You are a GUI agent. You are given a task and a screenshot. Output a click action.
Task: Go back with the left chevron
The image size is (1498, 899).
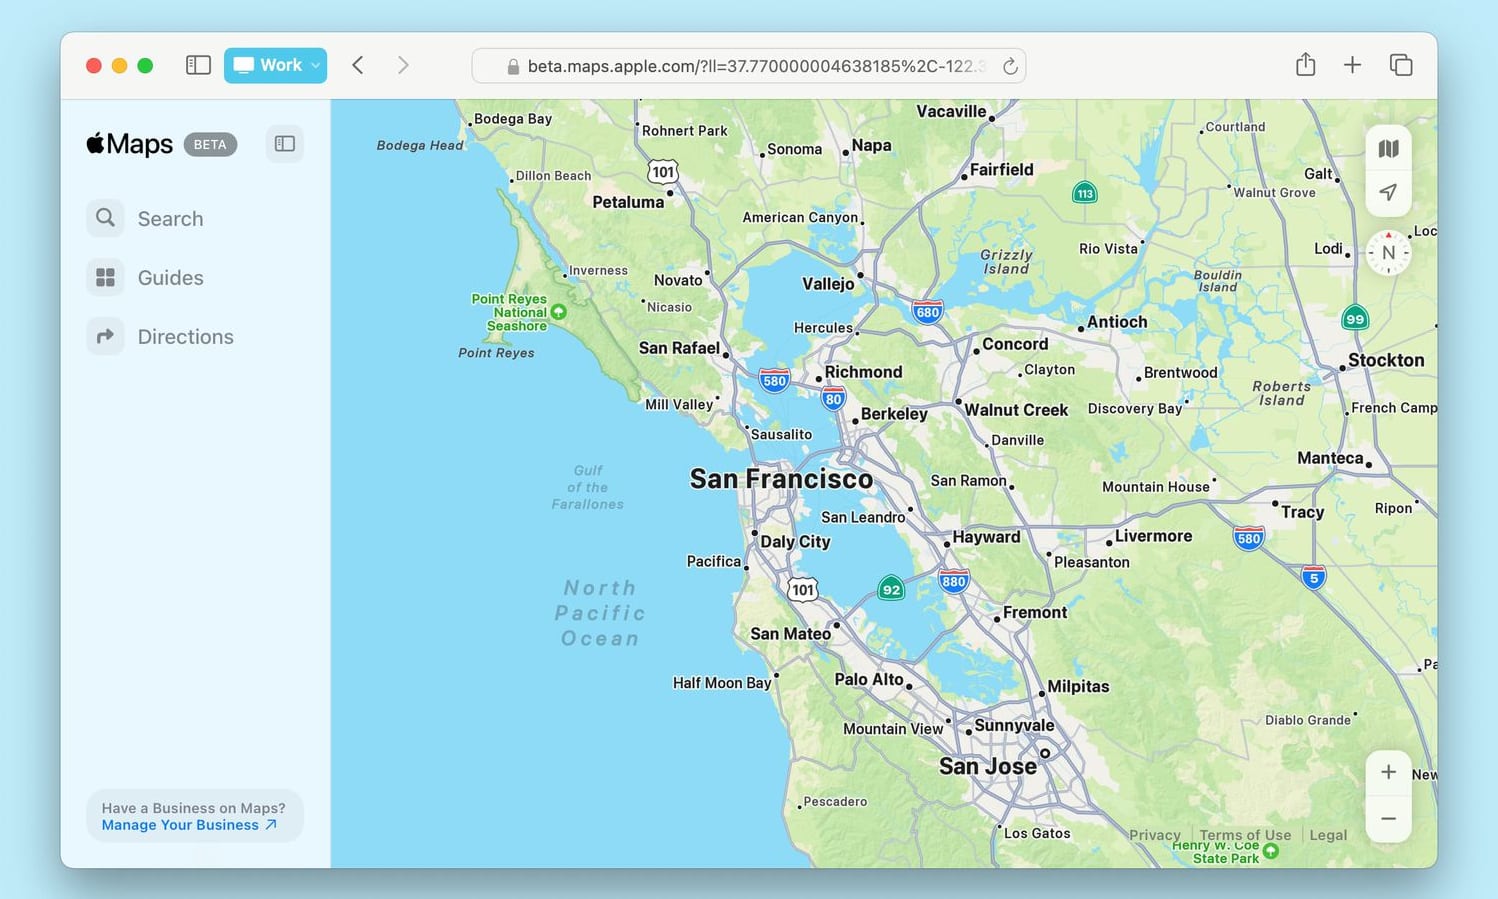click(357, 65)
